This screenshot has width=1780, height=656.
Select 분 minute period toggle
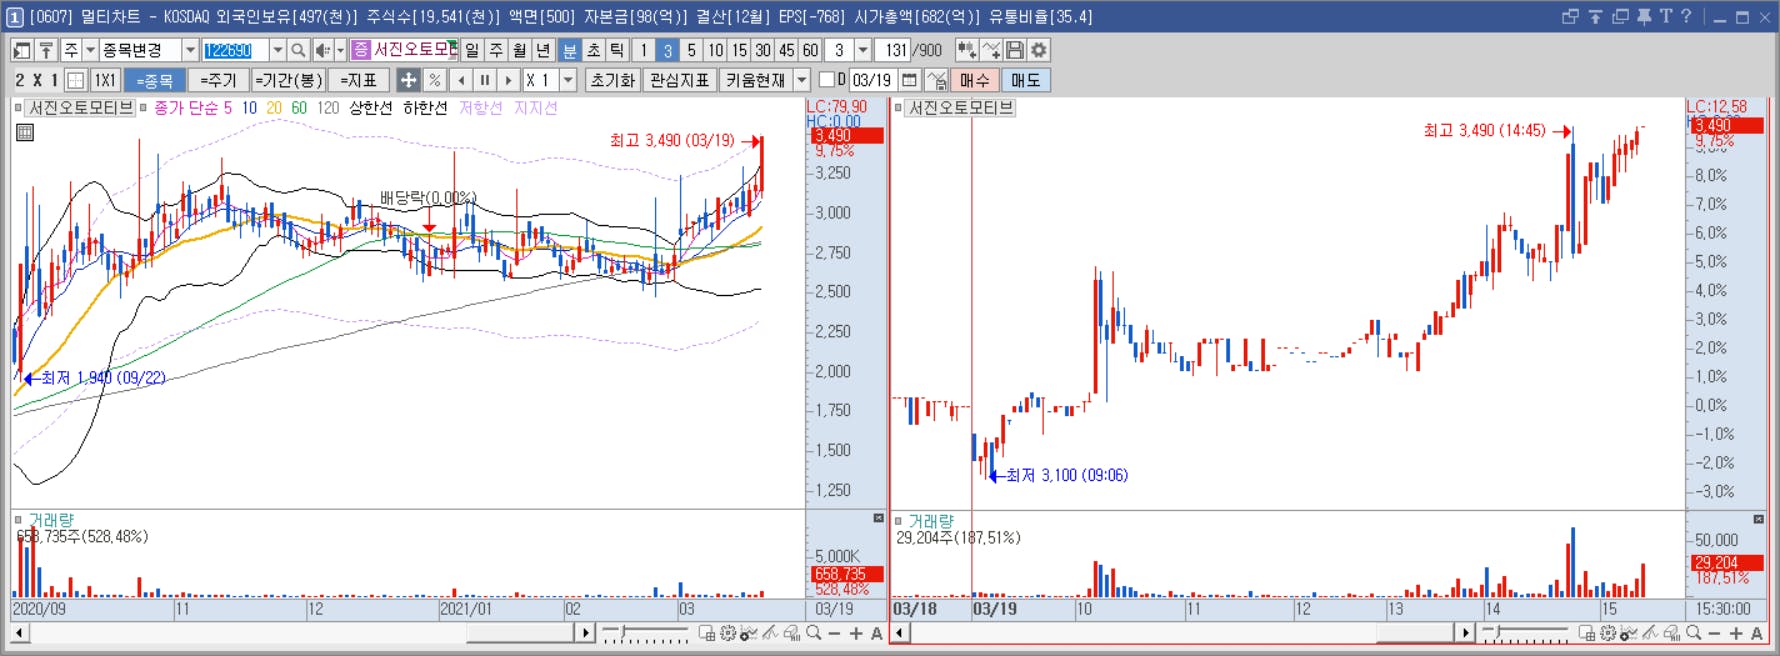click(569, 50)
